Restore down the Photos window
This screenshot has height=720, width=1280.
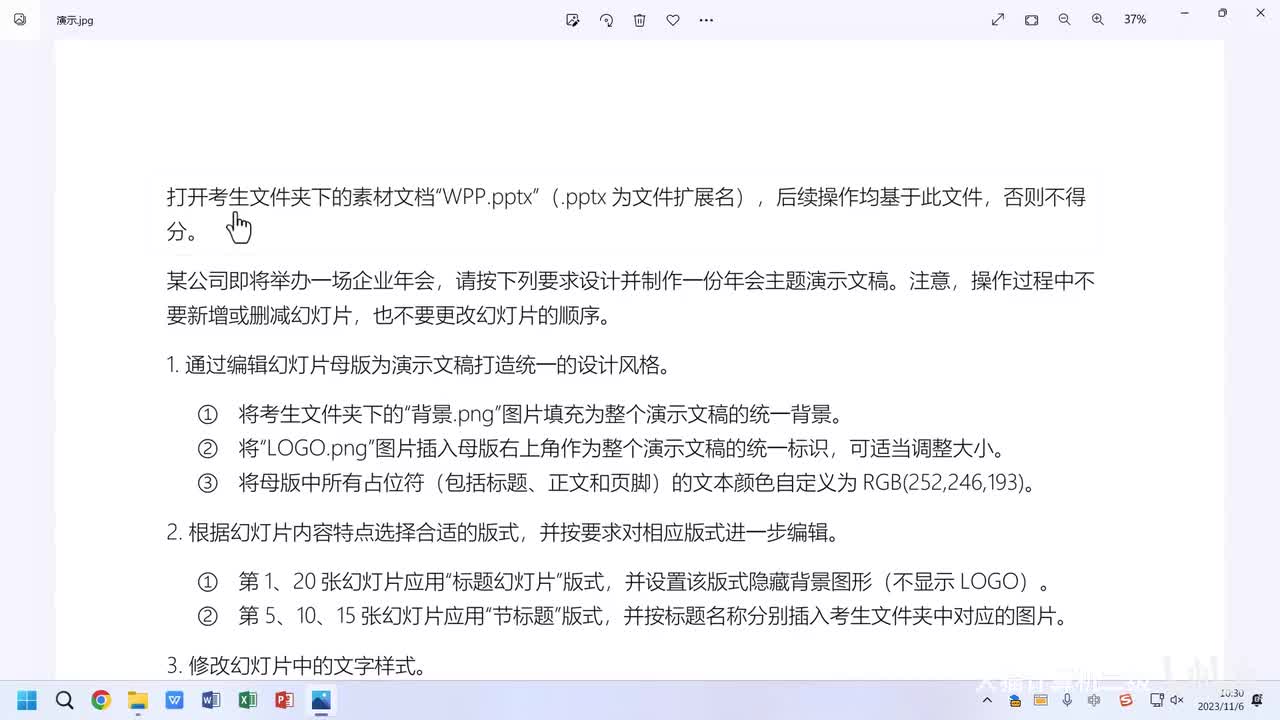tap(1222, 13)
